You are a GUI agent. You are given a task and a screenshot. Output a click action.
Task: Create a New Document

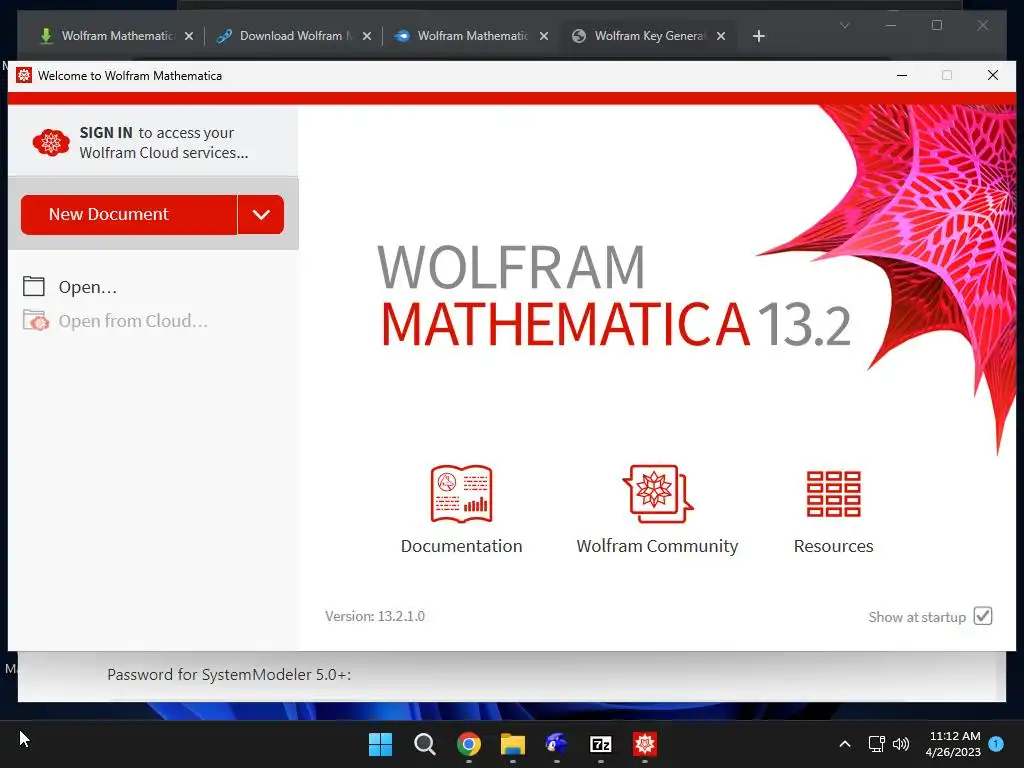[x=129, y=214]
